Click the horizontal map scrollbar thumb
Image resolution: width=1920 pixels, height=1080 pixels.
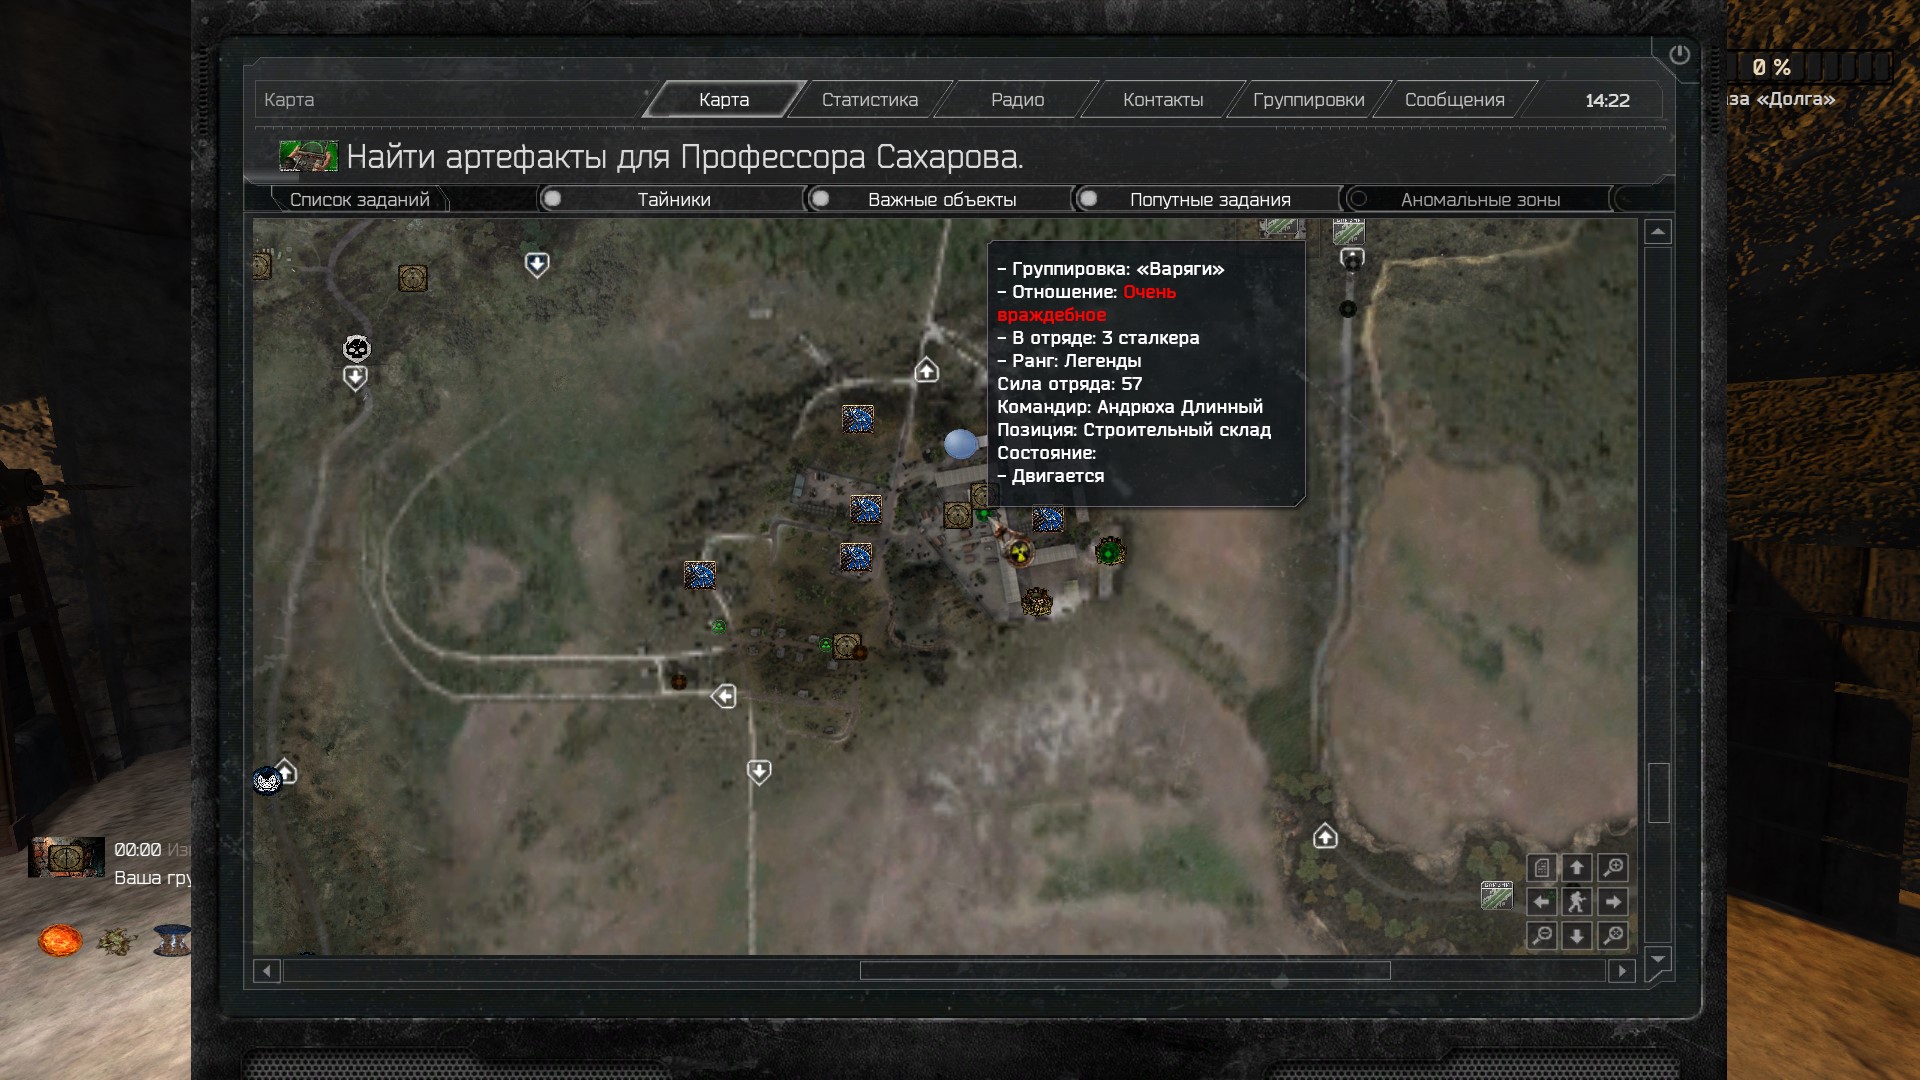[1124, 971]
